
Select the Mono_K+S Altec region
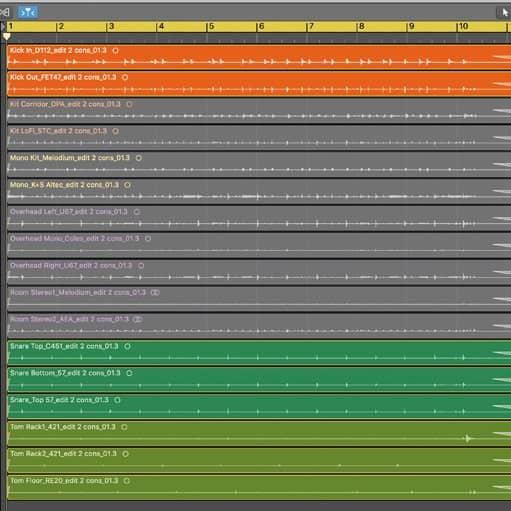click(x=259, y=191)
